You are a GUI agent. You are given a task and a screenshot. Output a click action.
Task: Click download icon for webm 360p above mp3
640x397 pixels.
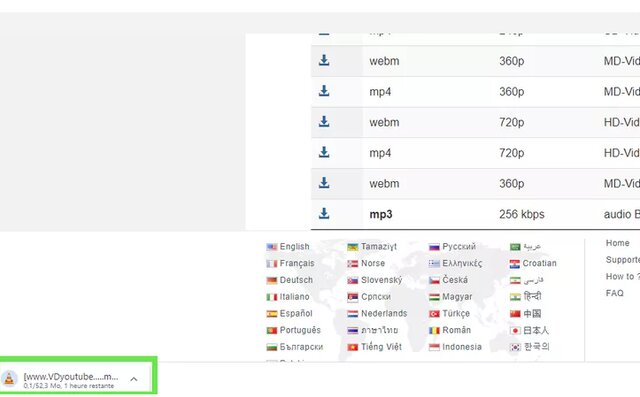(324, 183)
